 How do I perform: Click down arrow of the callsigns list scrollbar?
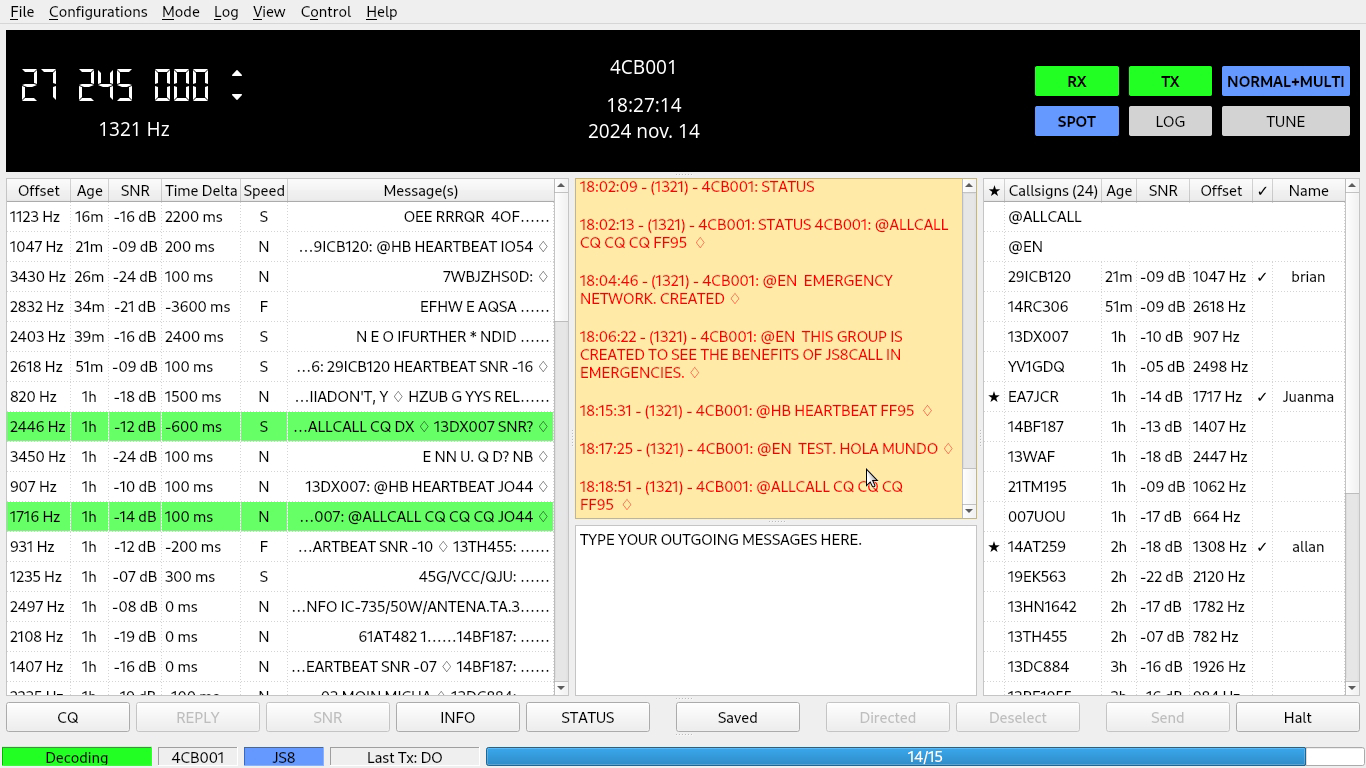1352,688
